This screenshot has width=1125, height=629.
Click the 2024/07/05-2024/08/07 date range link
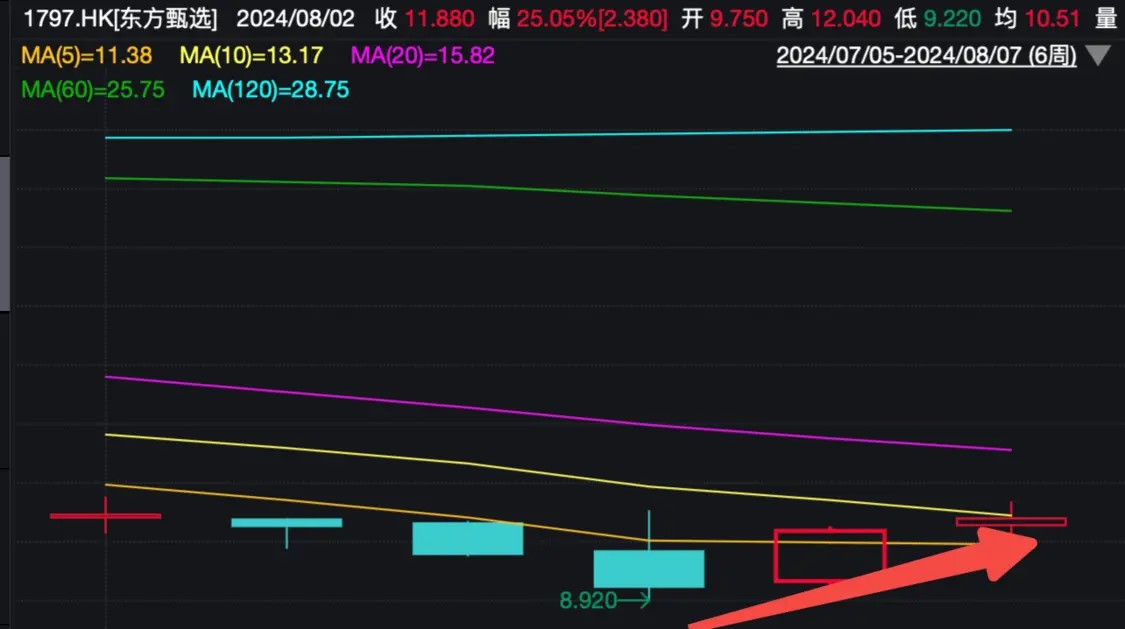pyautogui.click(x=926, y=55)
